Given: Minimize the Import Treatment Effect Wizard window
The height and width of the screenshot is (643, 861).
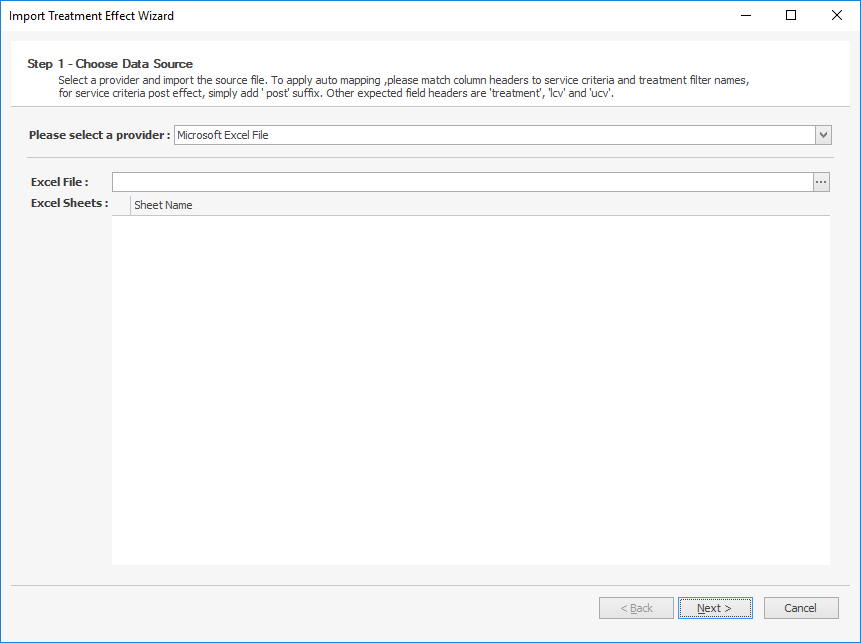Looking at the screenshot, I should pyautogui.click(x=746, y=16).
